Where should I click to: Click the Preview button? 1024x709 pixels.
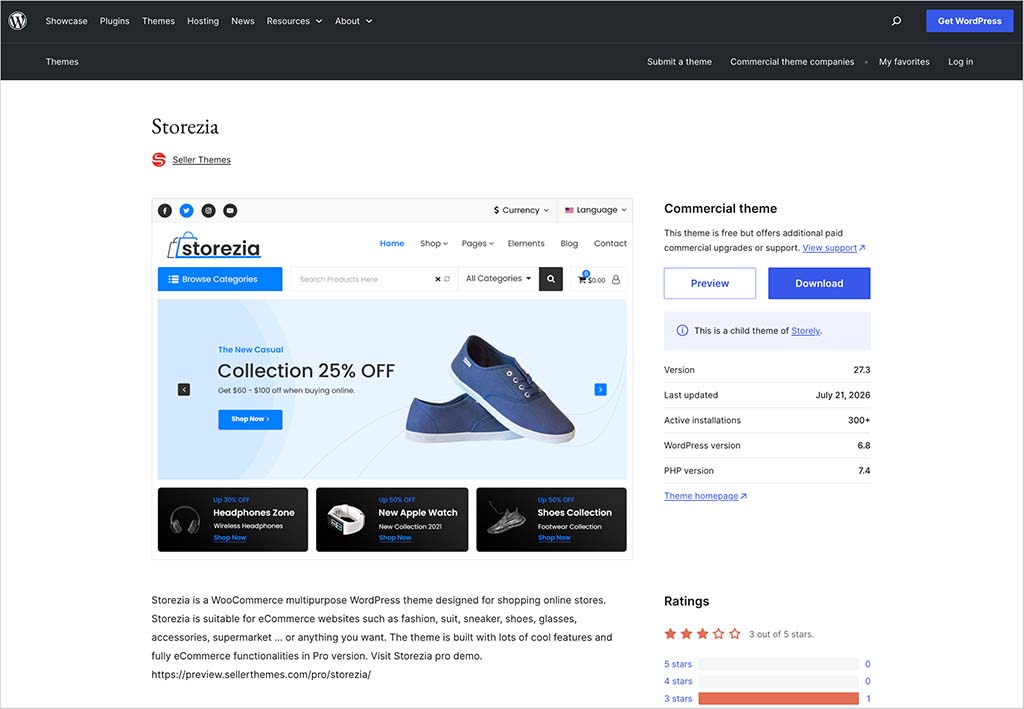click(710, 283)
